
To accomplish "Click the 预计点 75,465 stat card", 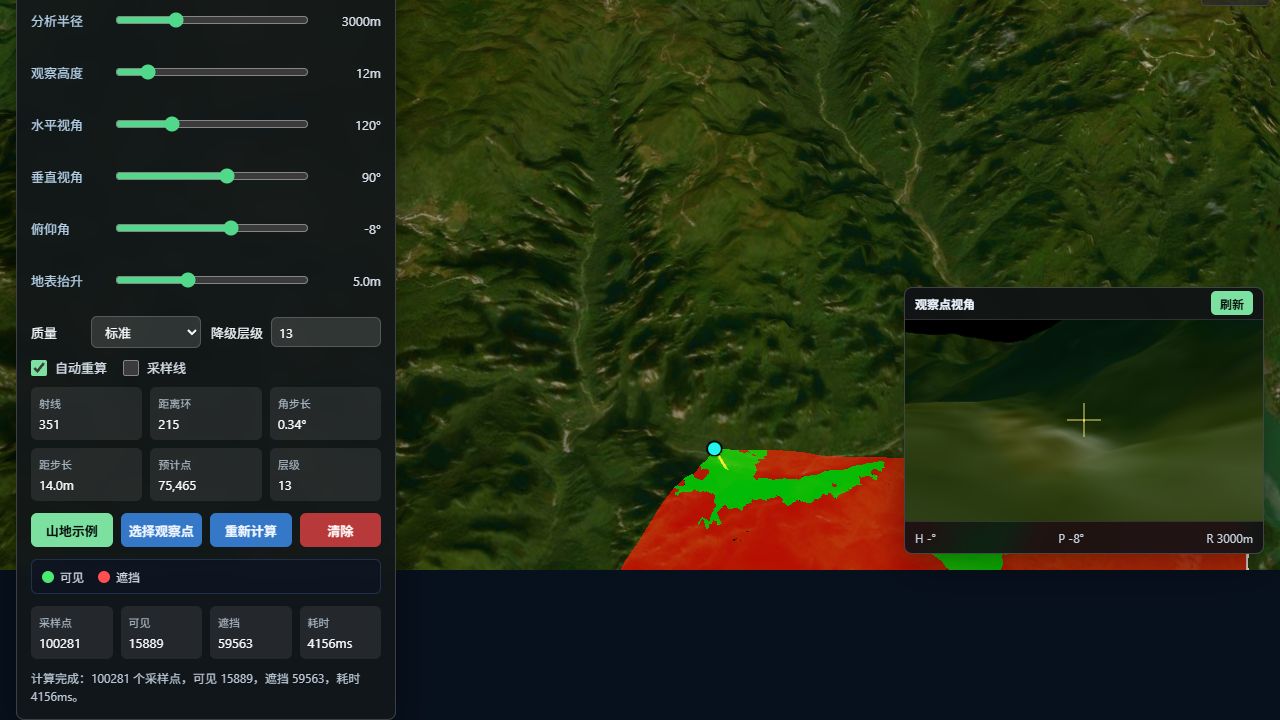I will coord(206,474).
